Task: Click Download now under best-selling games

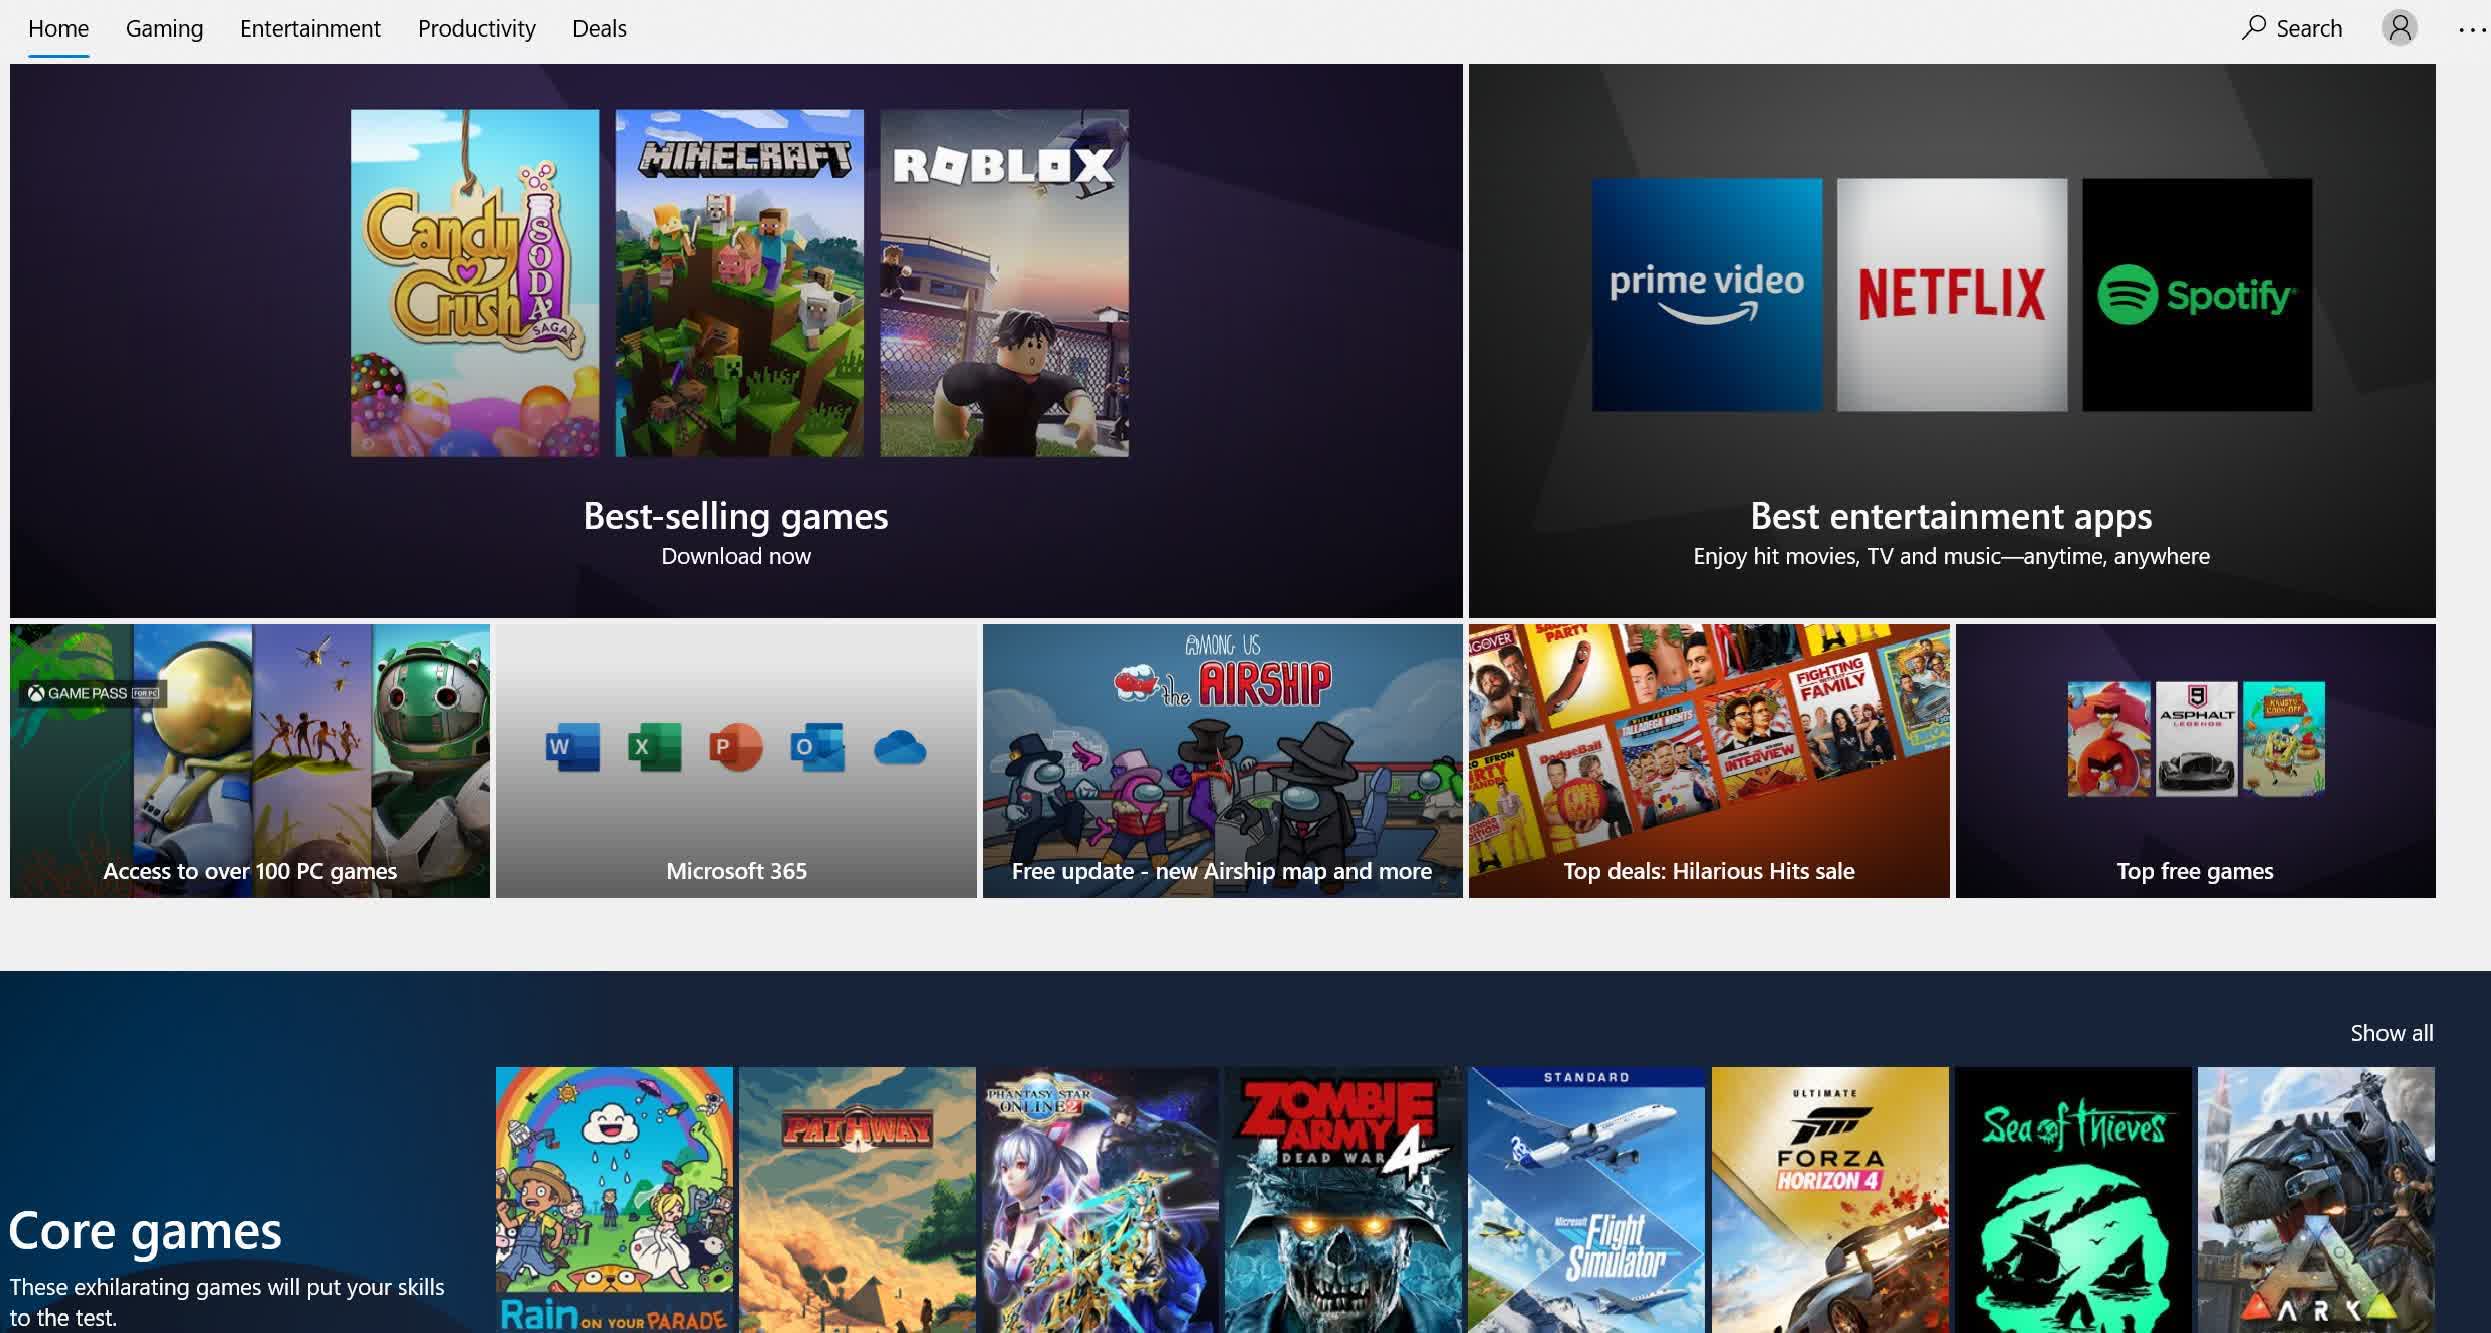Action: (x=736, y=554)
